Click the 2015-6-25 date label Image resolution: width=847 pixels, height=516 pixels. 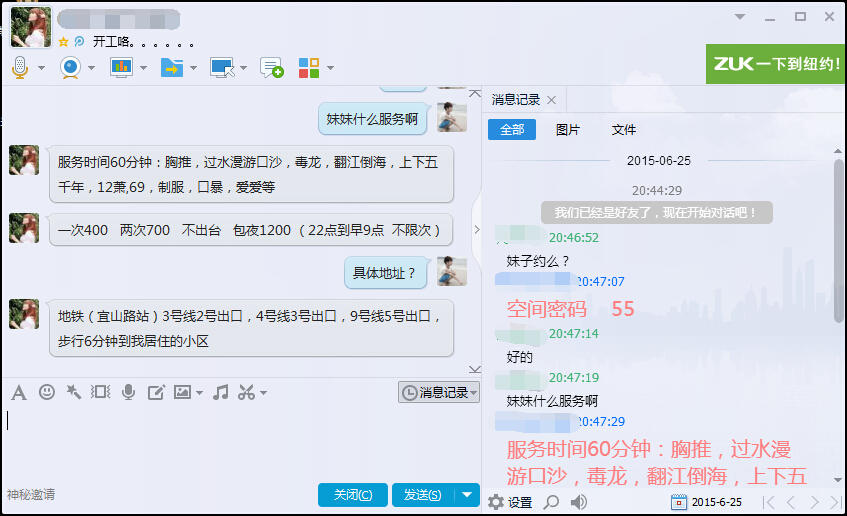point(716,502)
